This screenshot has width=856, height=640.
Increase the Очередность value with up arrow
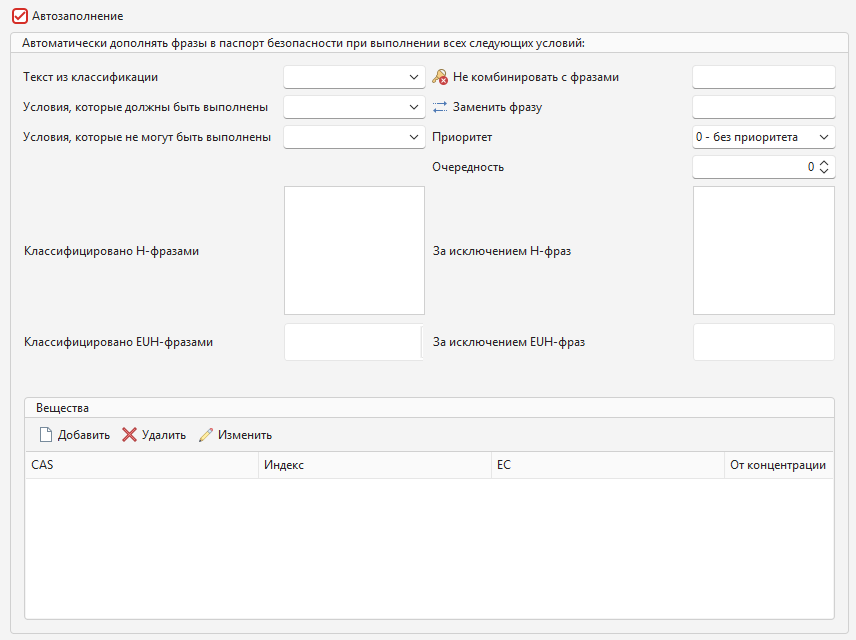tap(824, 163)
